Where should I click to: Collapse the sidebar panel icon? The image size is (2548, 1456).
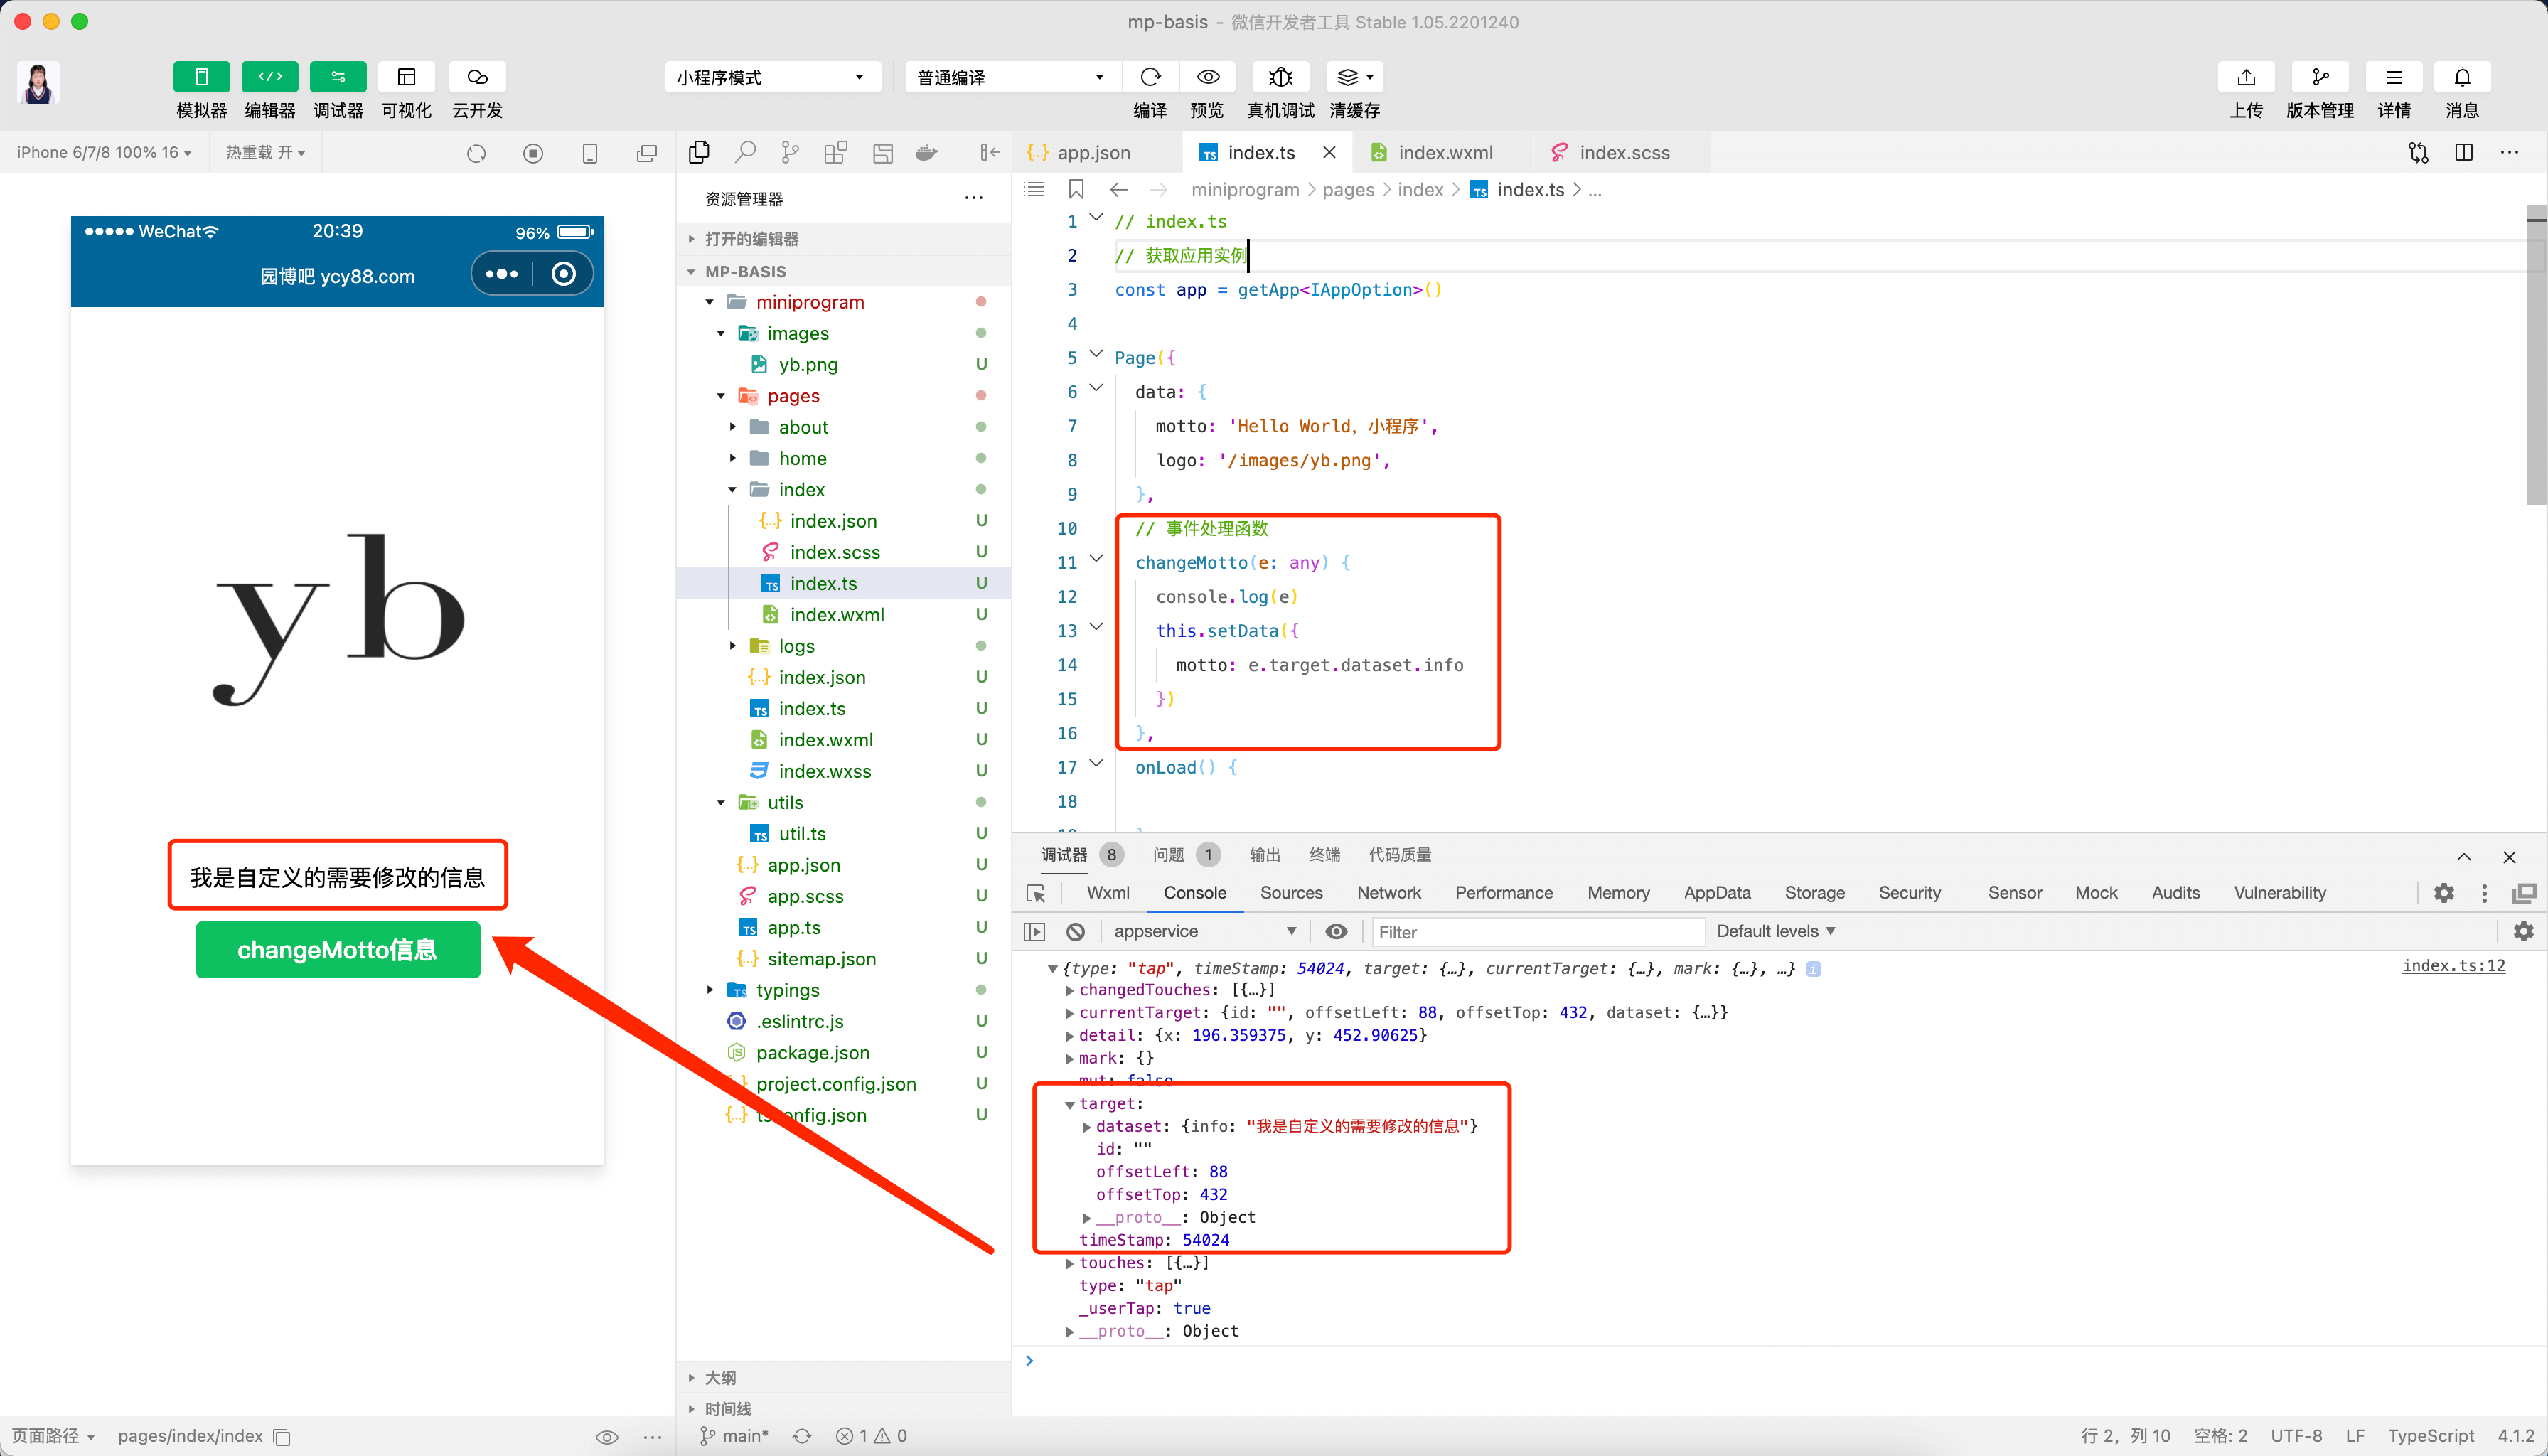coord(990,152)
